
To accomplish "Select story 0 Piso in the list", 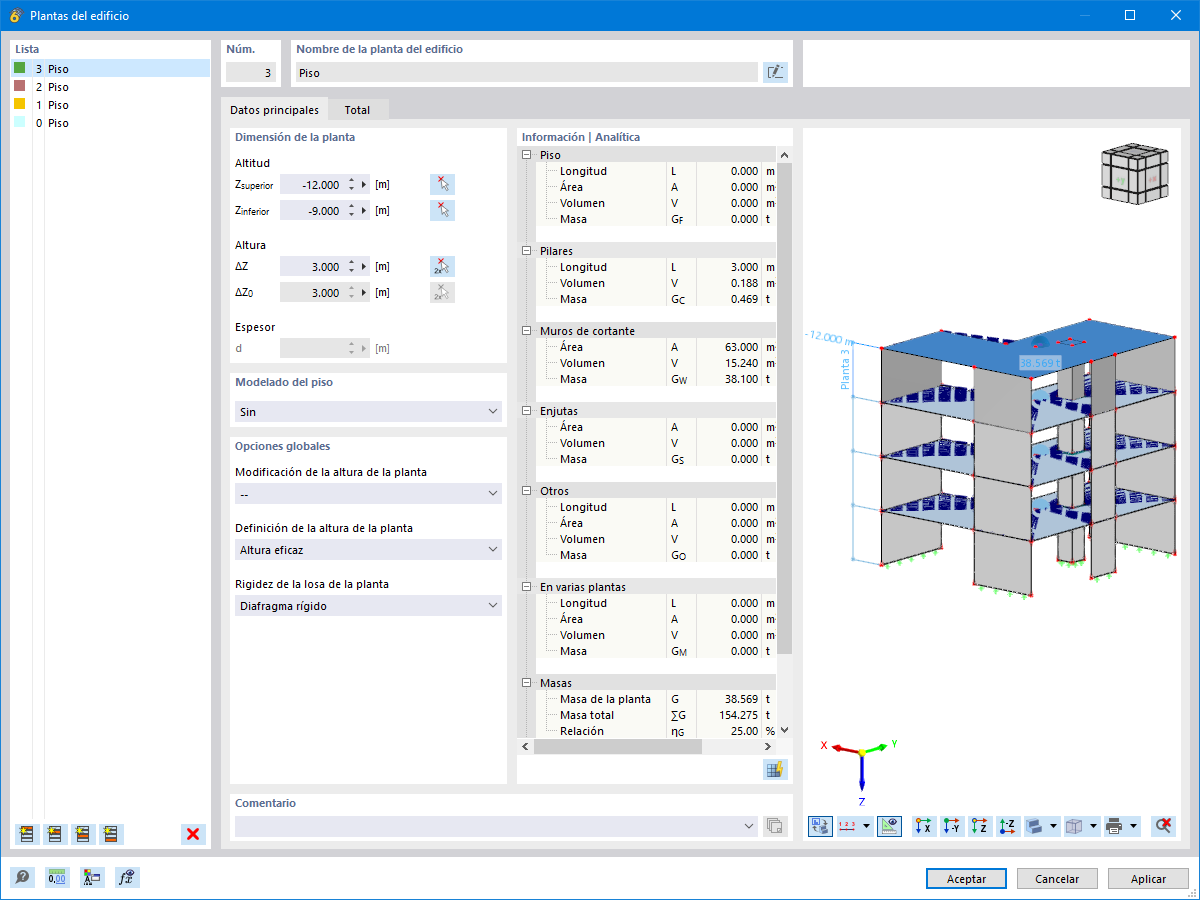I will tap(110, 123).
